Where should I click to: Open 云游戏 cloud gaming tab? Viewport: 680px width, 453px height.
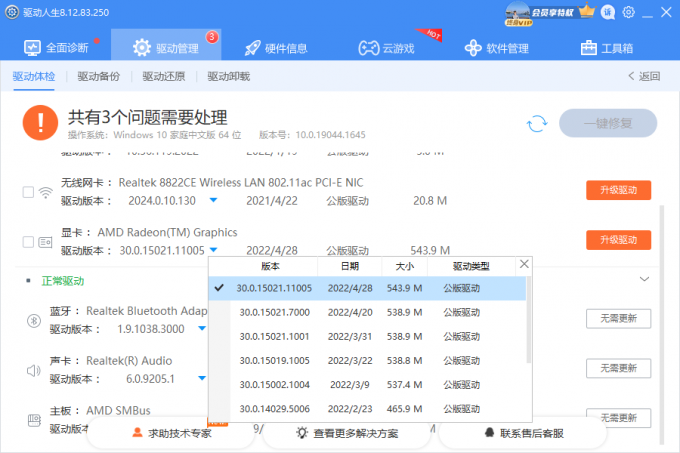click(x=386, y=48)
